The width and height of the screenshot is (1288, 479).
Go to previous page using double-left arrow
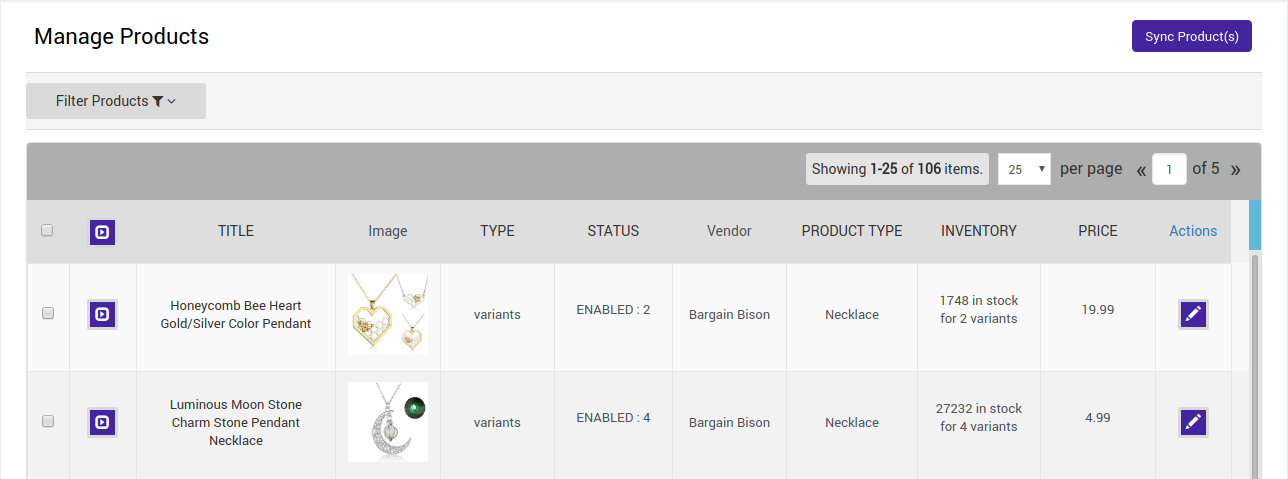1141,169
